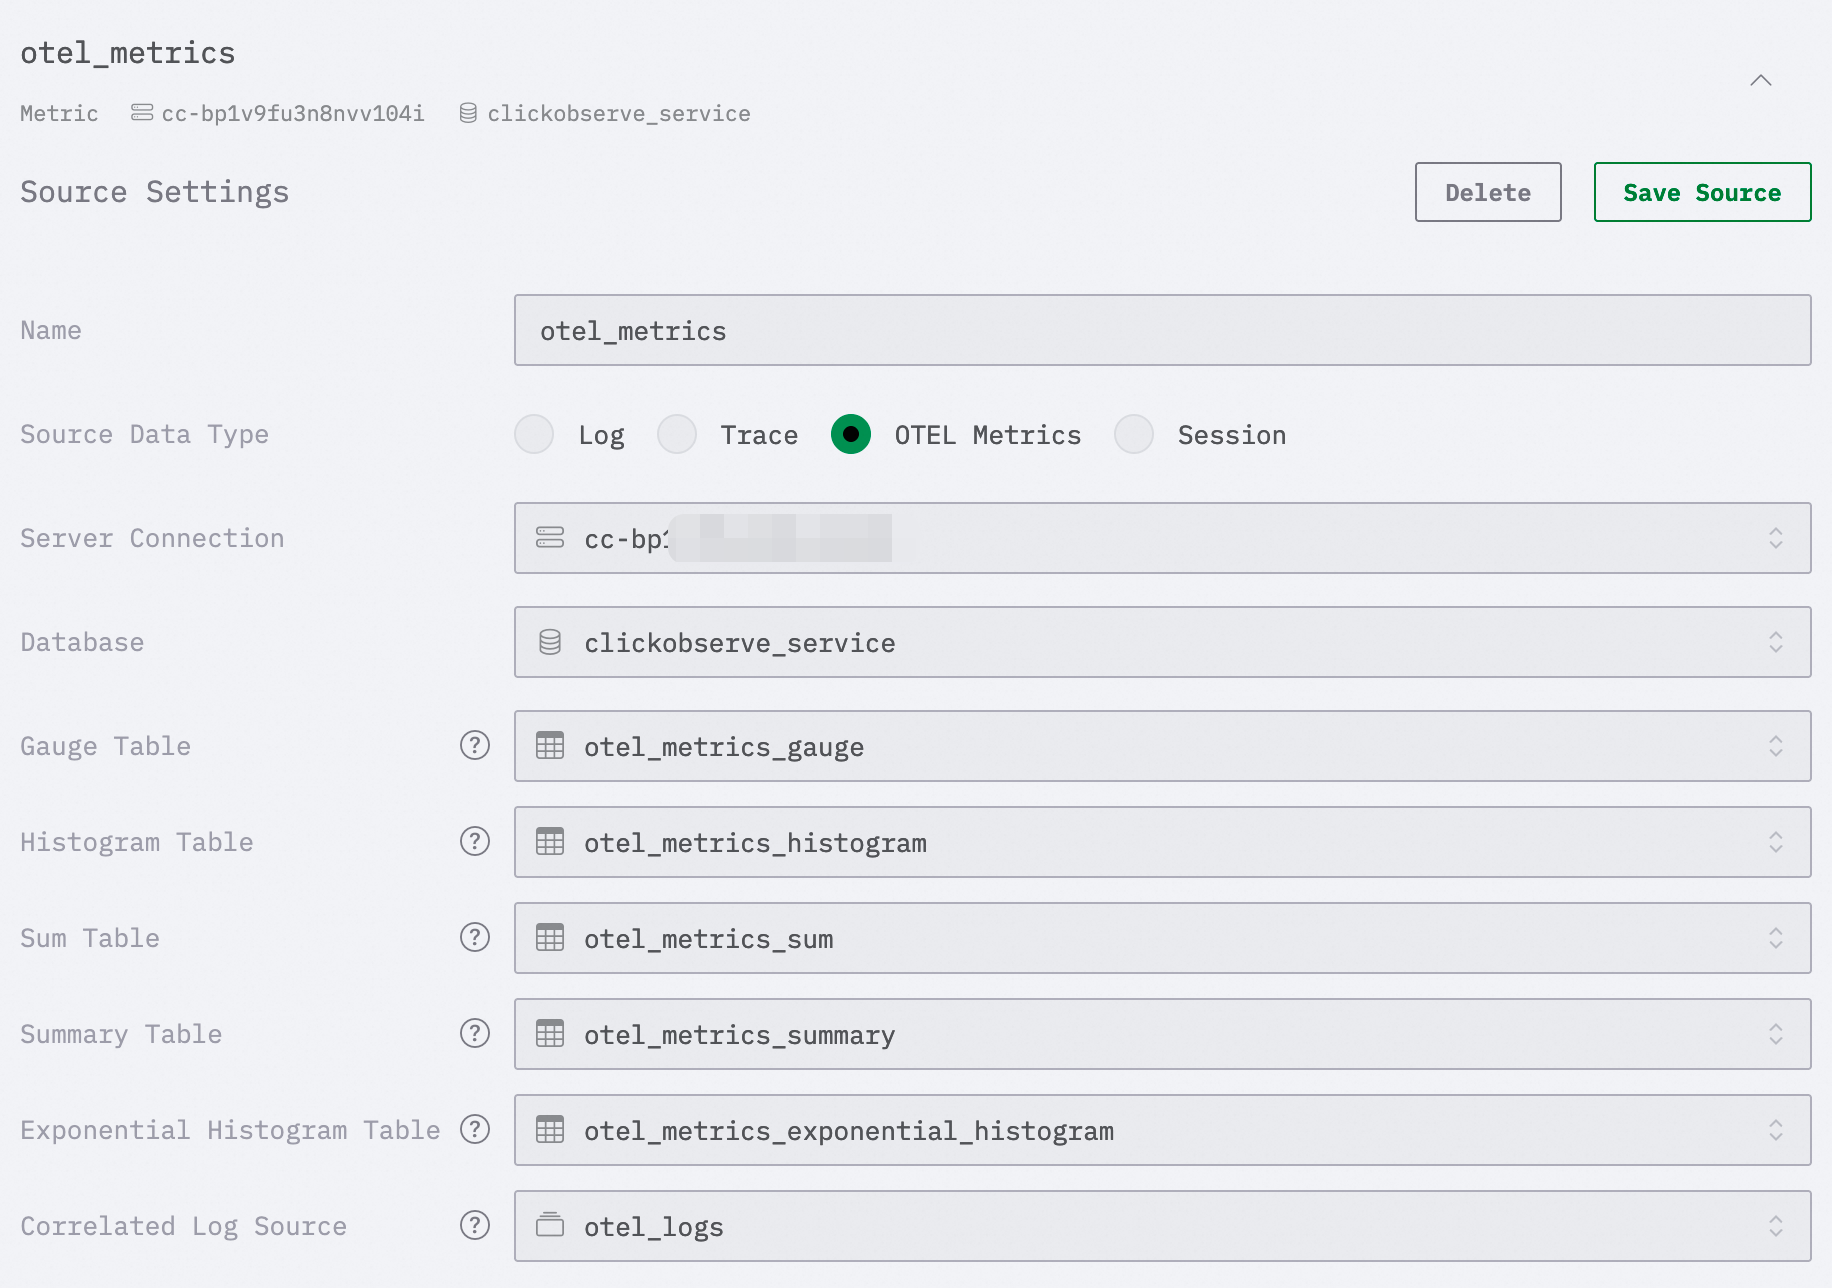The height and width of the screenshot is (1288, 1832).
Task: Click help icon next to Gauge Table
Action: (475, 745)
